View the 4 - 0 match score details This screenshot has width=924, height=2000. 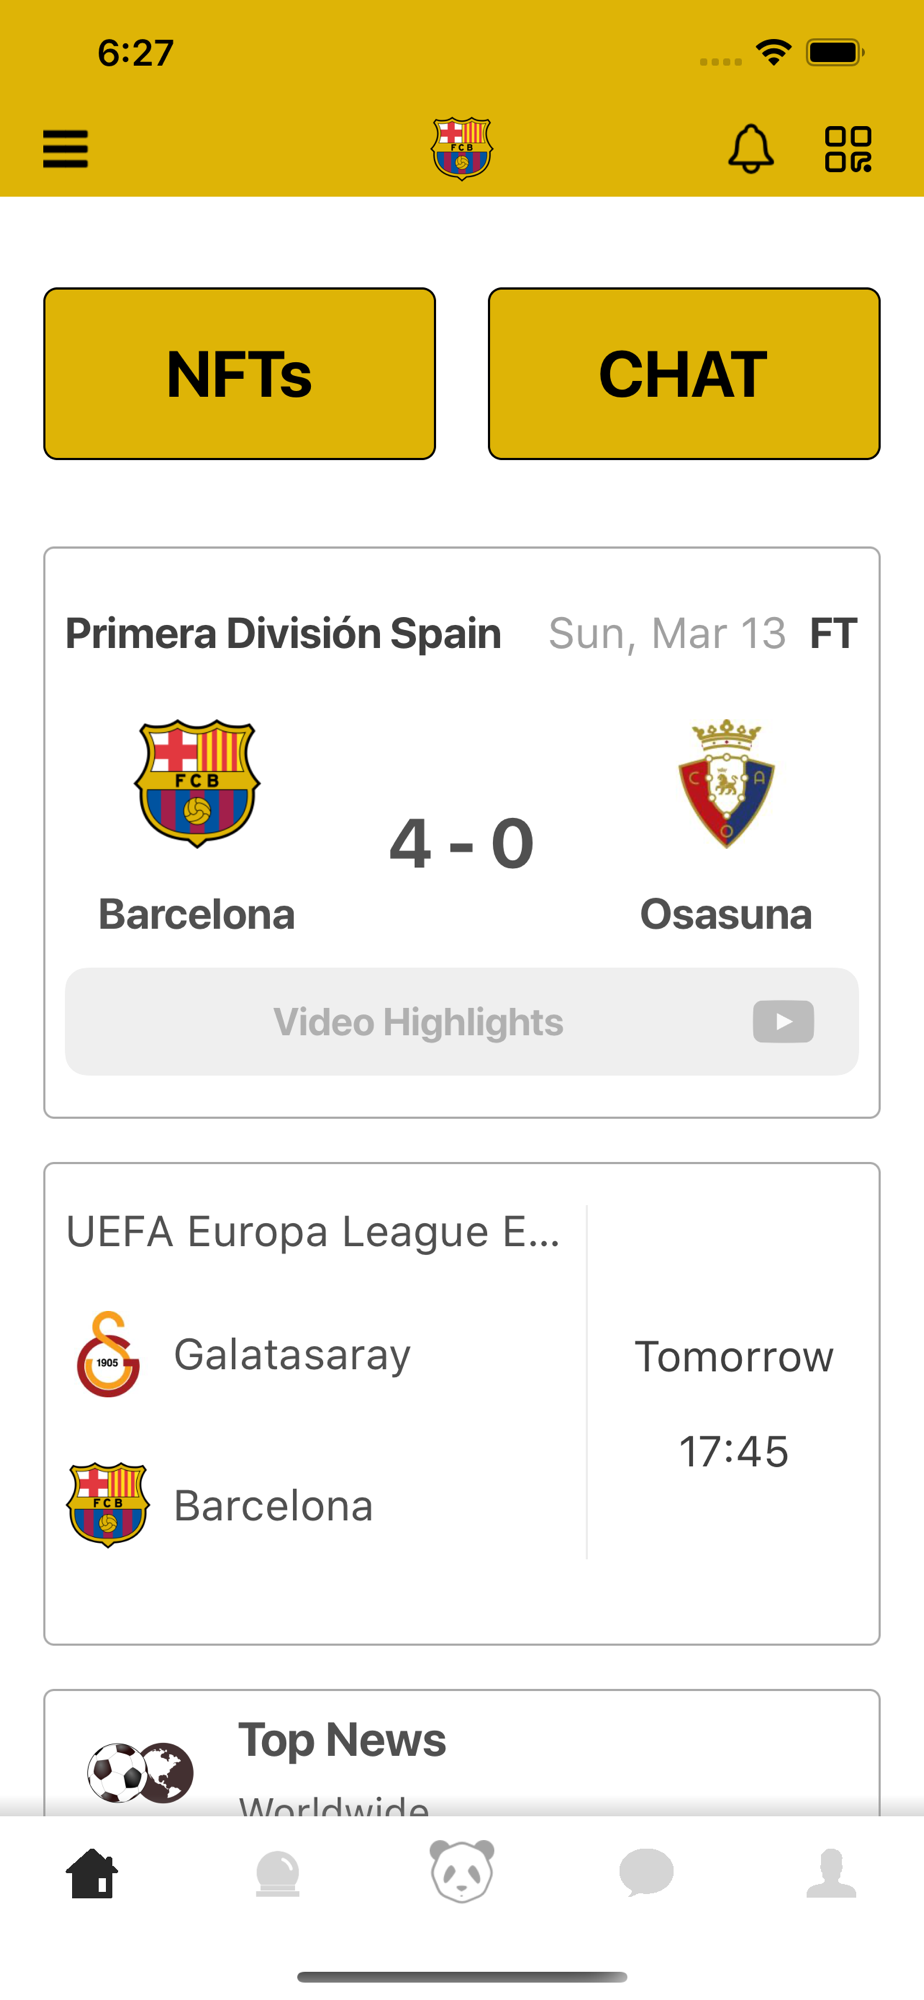462,844
